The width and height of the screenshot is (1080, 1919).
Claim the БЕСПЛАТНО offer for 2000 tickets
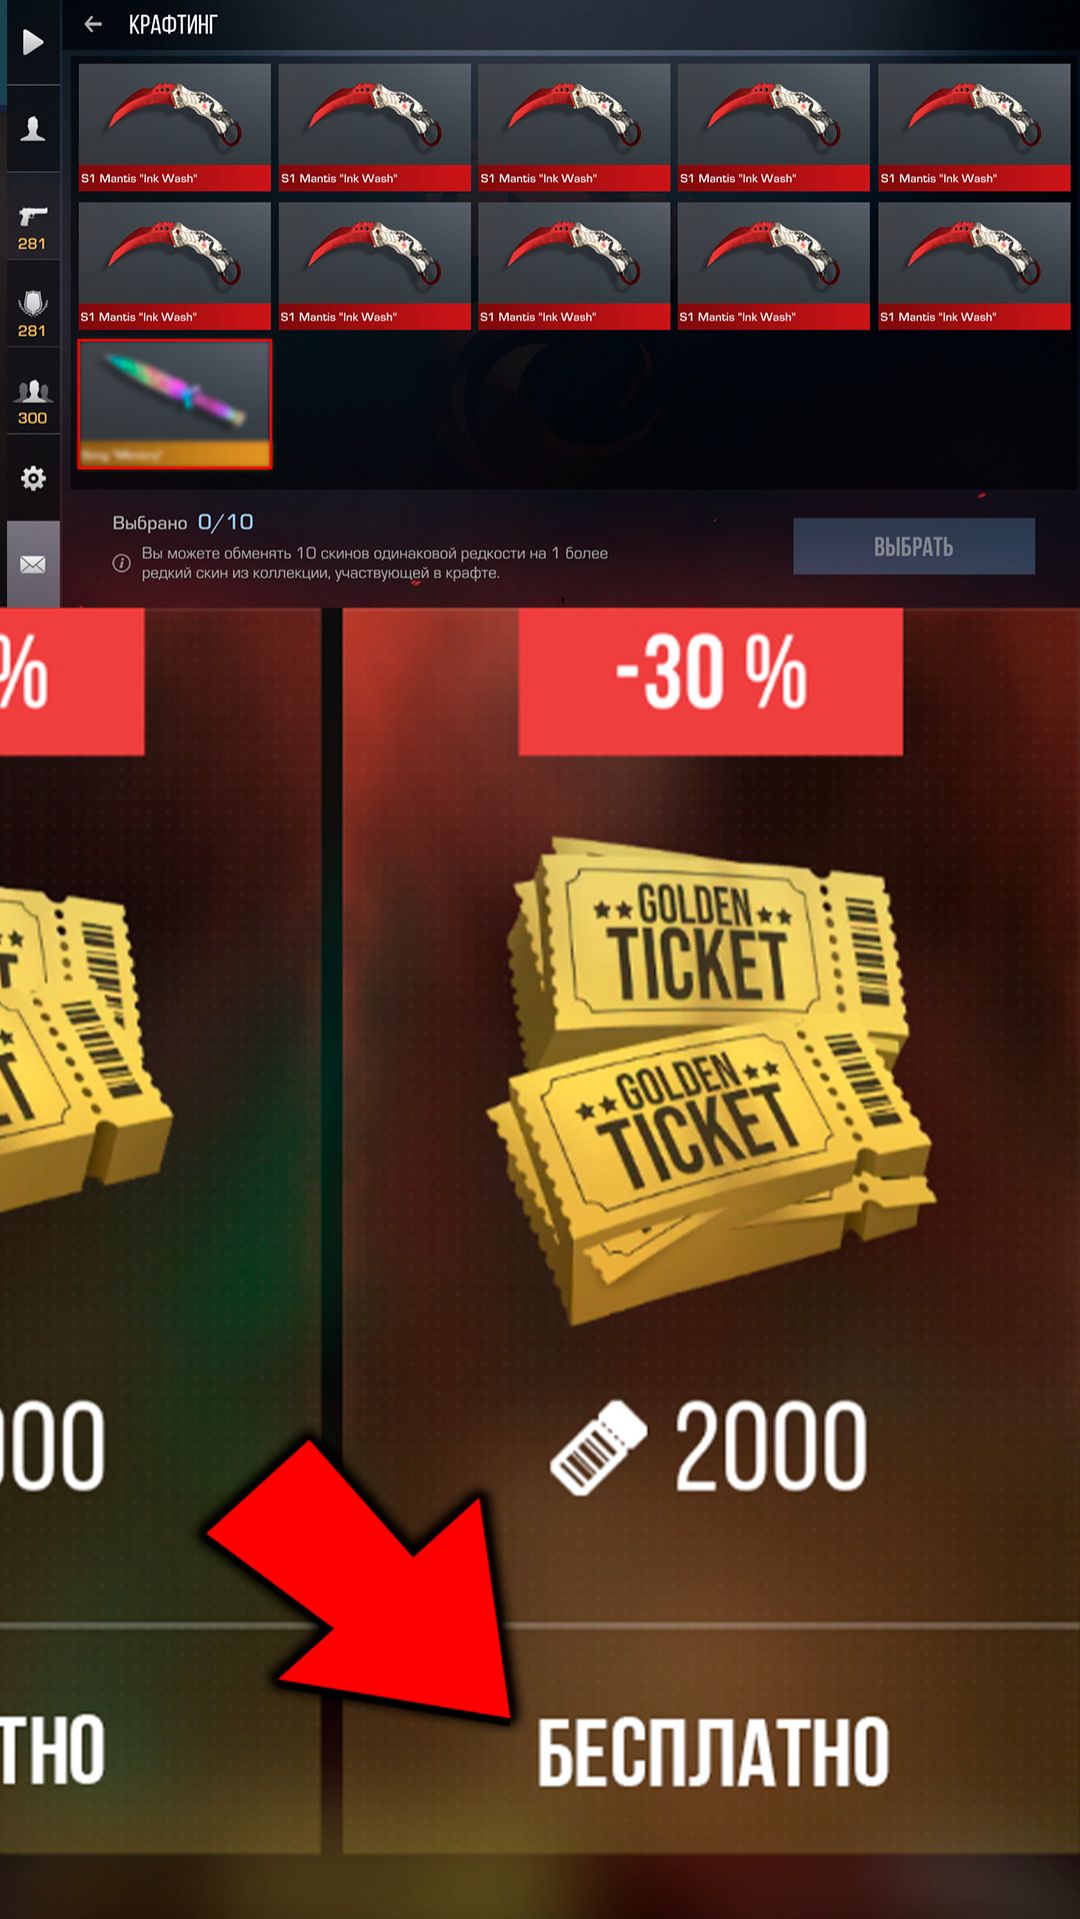point(712,1752)
